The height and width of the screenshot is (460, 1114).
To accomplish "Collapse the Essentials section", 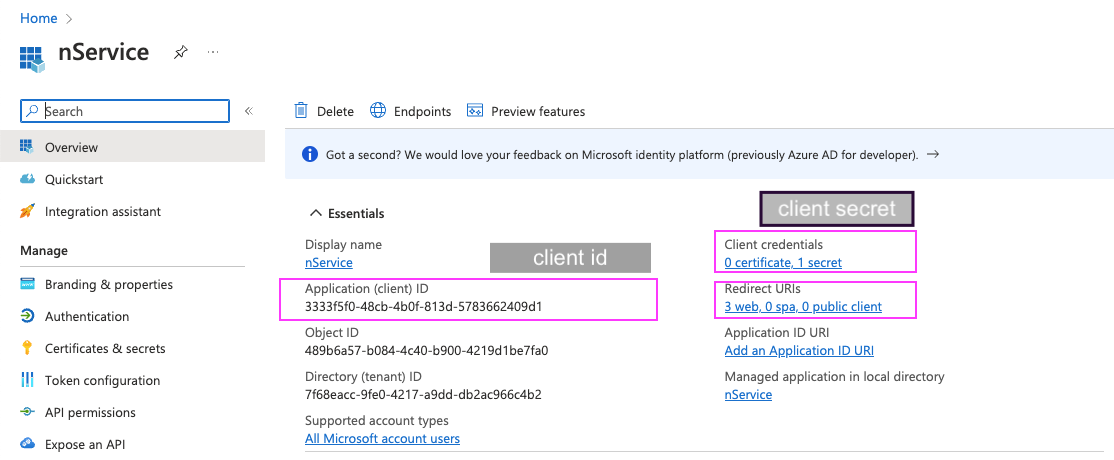I will click(316, 213).
